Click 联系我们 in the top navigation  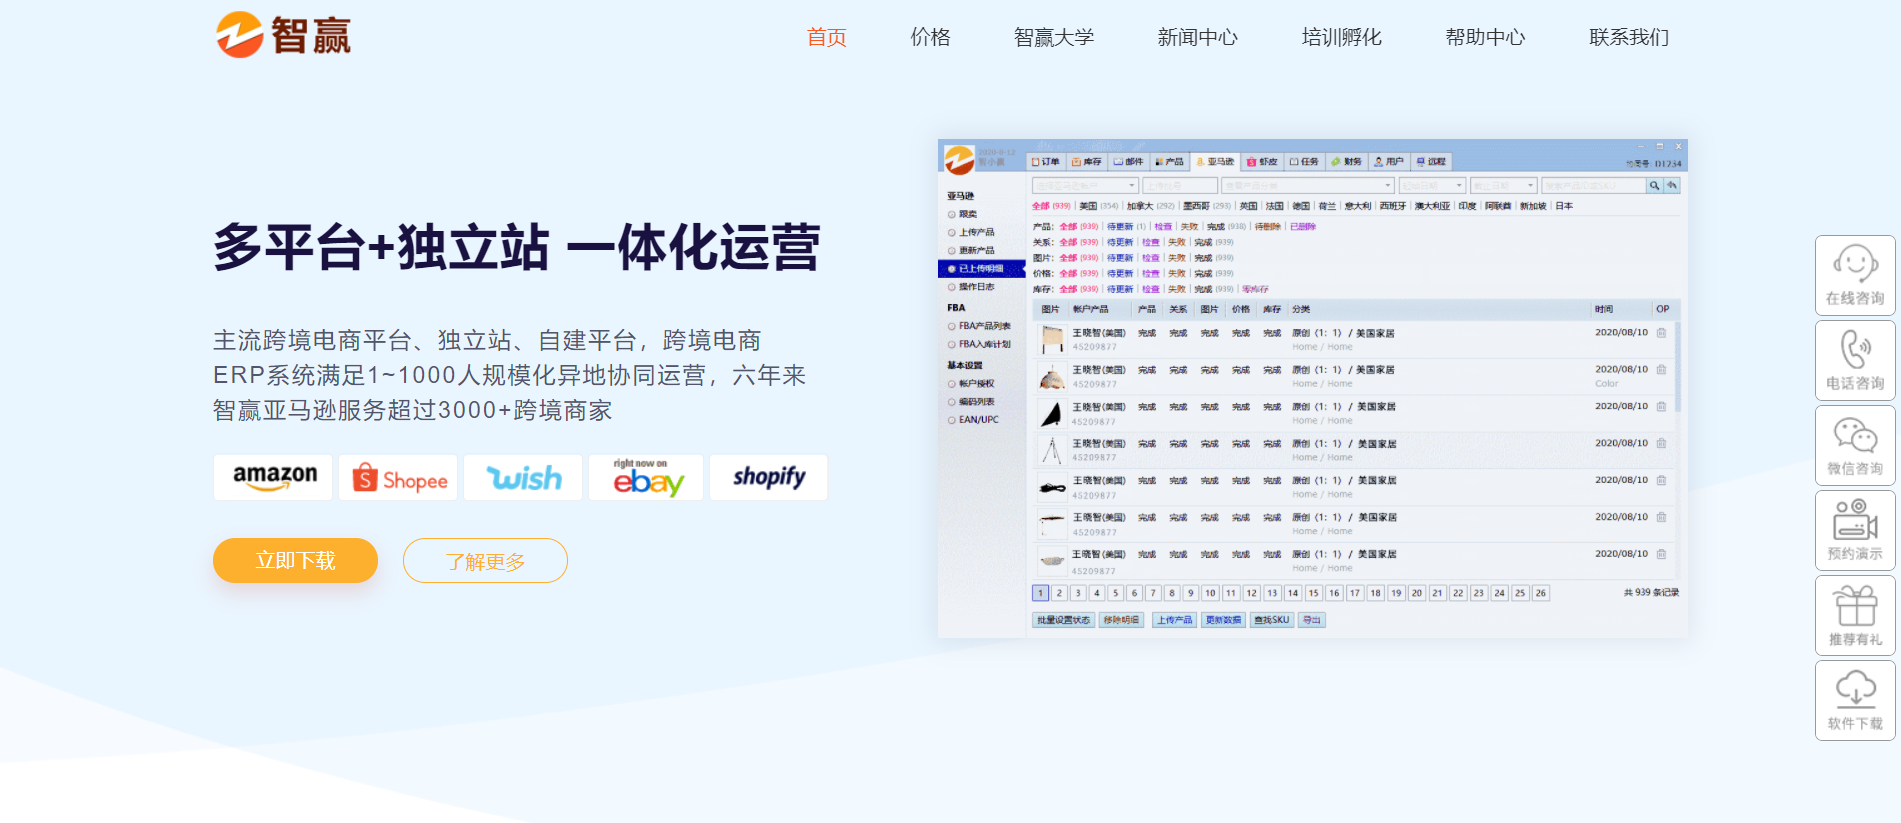[x=1629, y=37]
